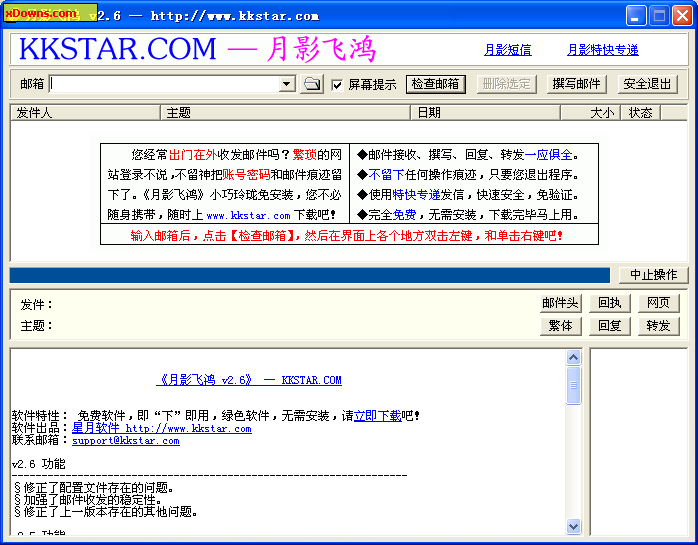Click the 不留下任何操作痕迹 bullet line
This screenshot has width=698, height=545.
(468, 175)
